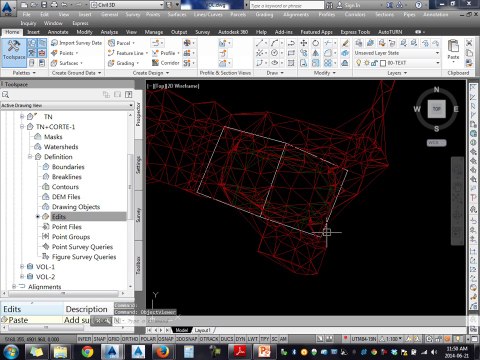Click the layer lightbulb on/off icon

(359, 63)
